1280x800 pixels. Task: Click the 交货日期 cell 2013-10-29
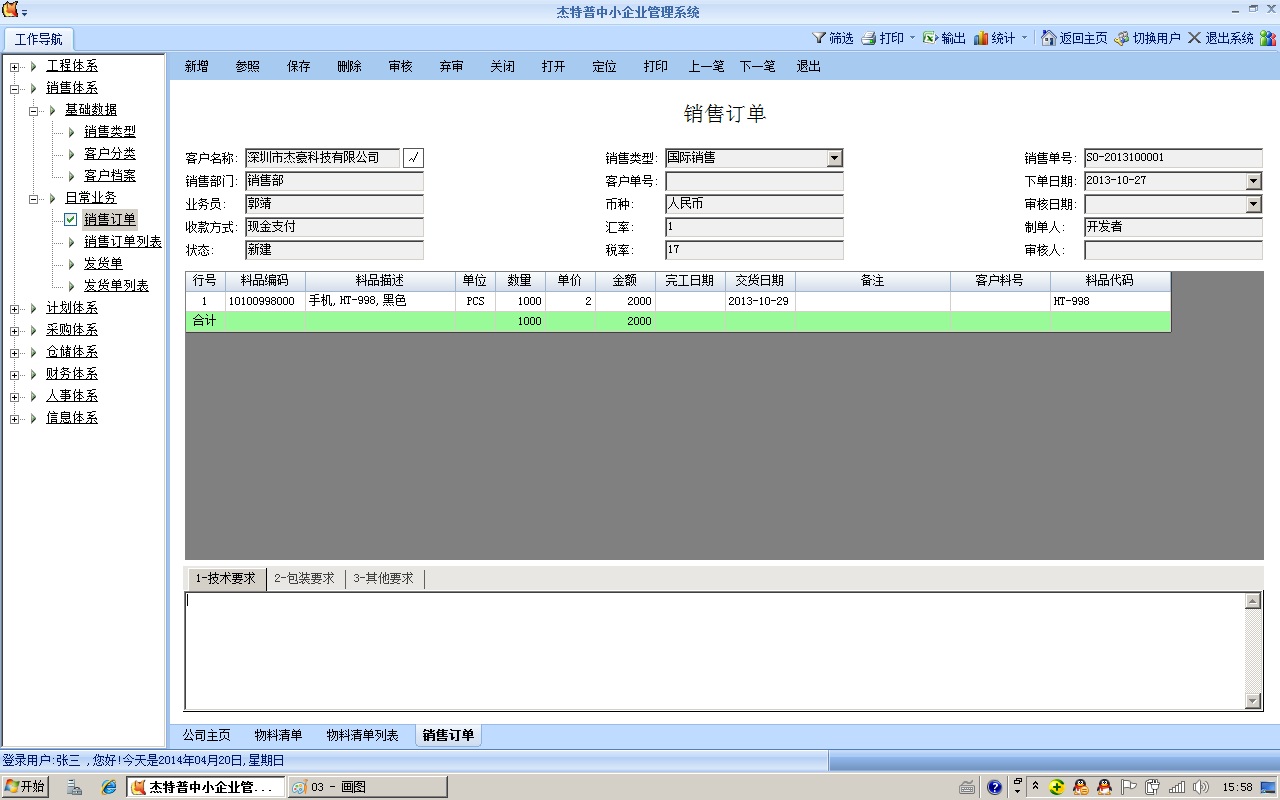click(760, 301)
